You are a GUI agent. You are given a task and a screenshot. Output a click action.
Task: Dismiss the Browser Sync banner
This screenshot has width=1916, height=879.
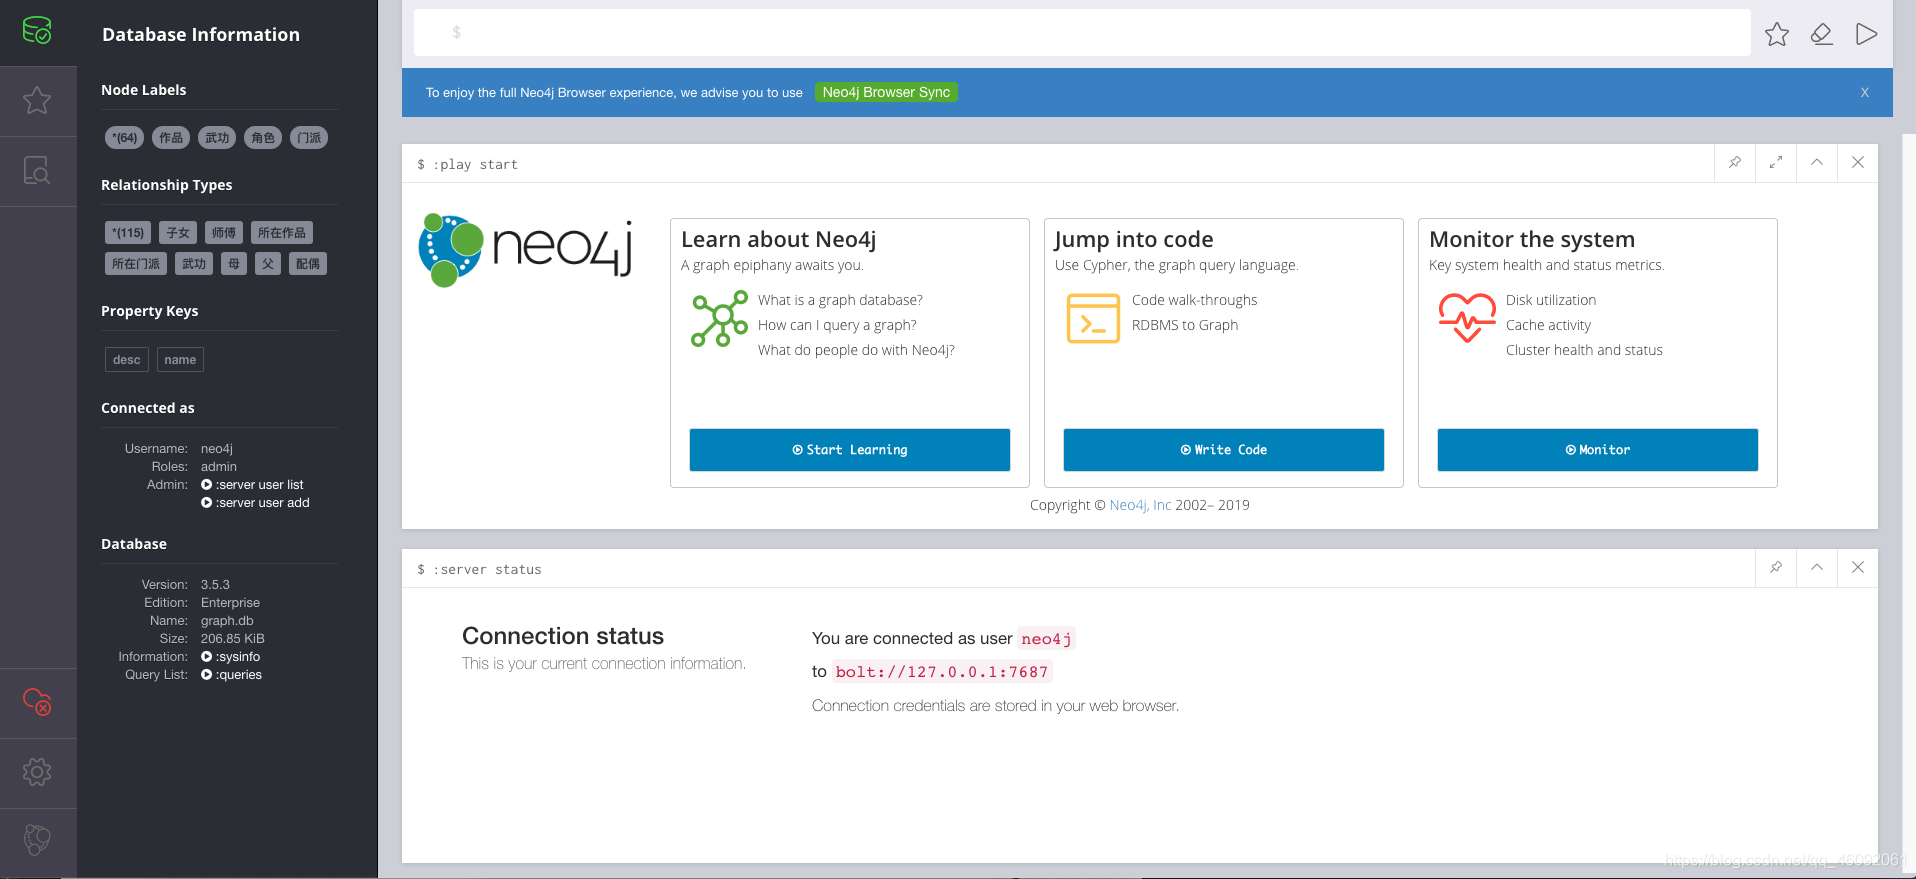1865,92
